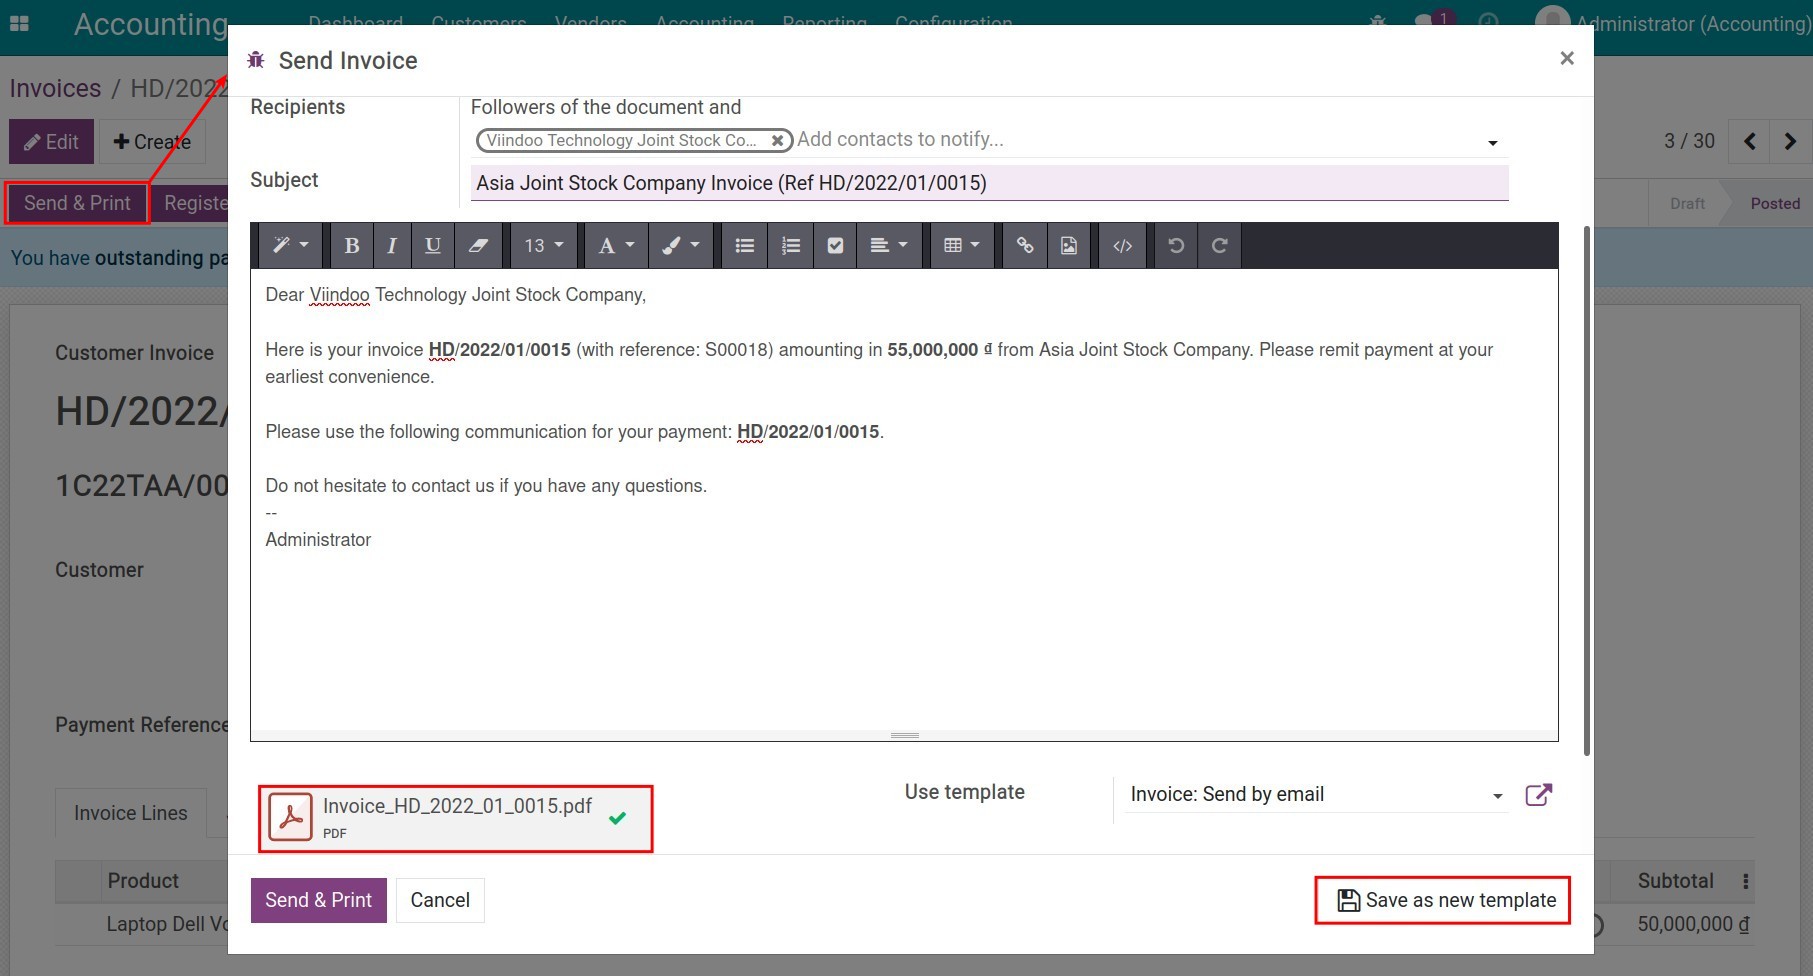Select the eraser remove-formatting icon
This screenshot has width=1813, height=976.
479,245
